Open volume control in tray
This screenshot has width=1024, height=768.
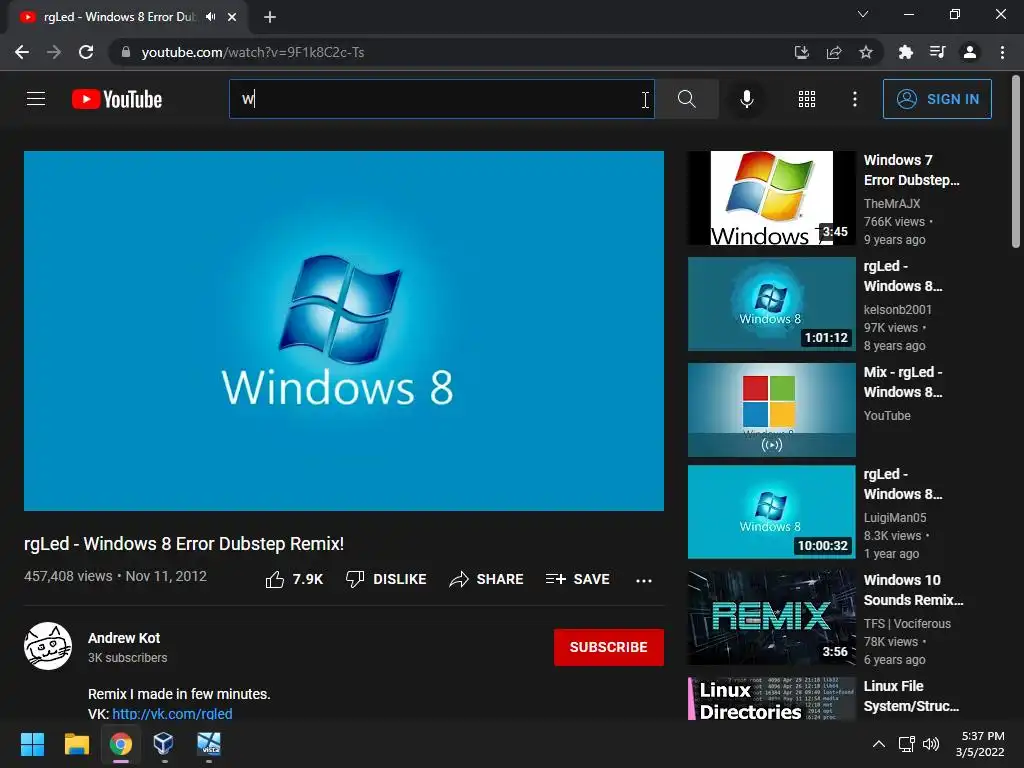pyautogui.click(x=931, y=744)
